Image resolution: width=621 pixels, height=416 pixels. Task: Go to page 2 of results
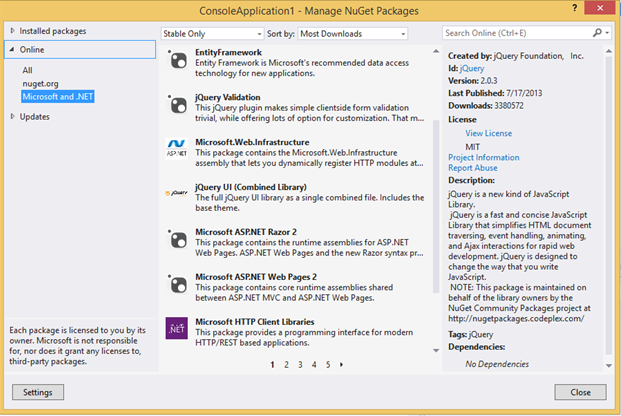click(x=286, y=364)
